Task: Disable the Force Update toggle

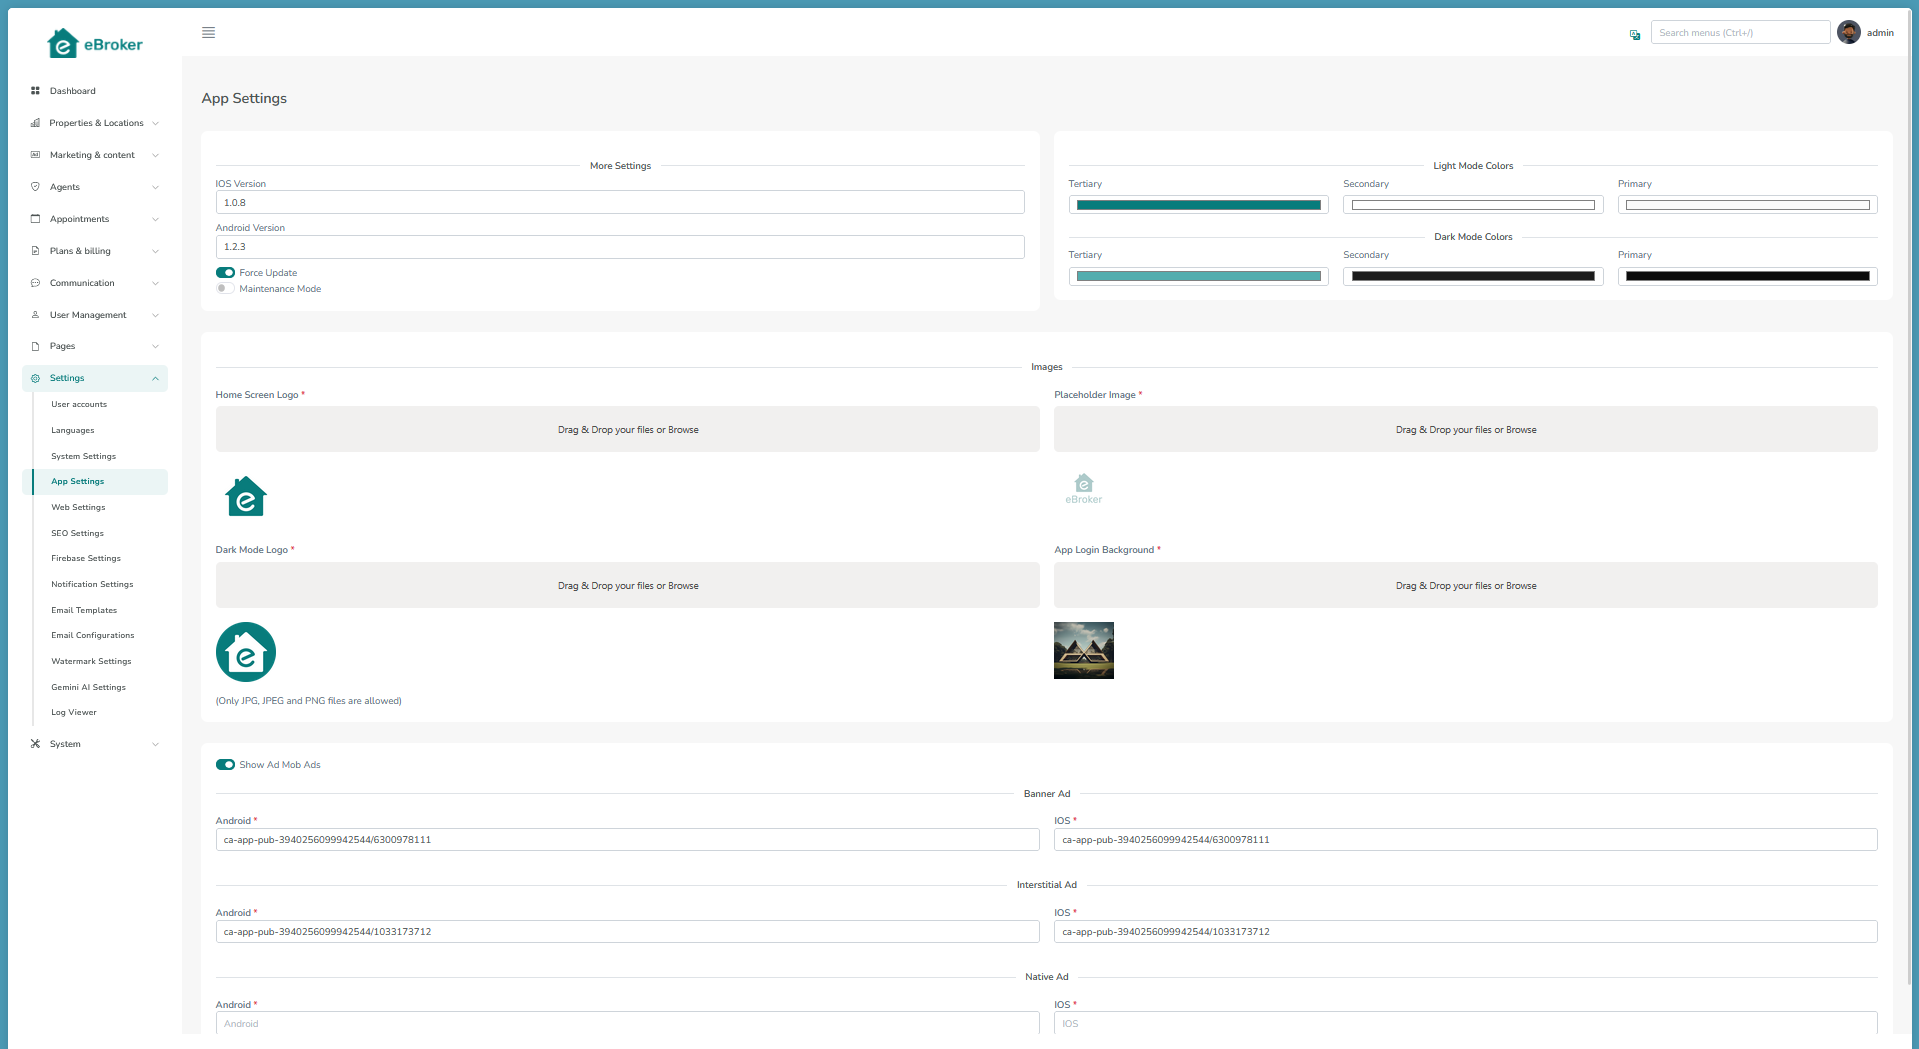Action: tap(225, 273)
